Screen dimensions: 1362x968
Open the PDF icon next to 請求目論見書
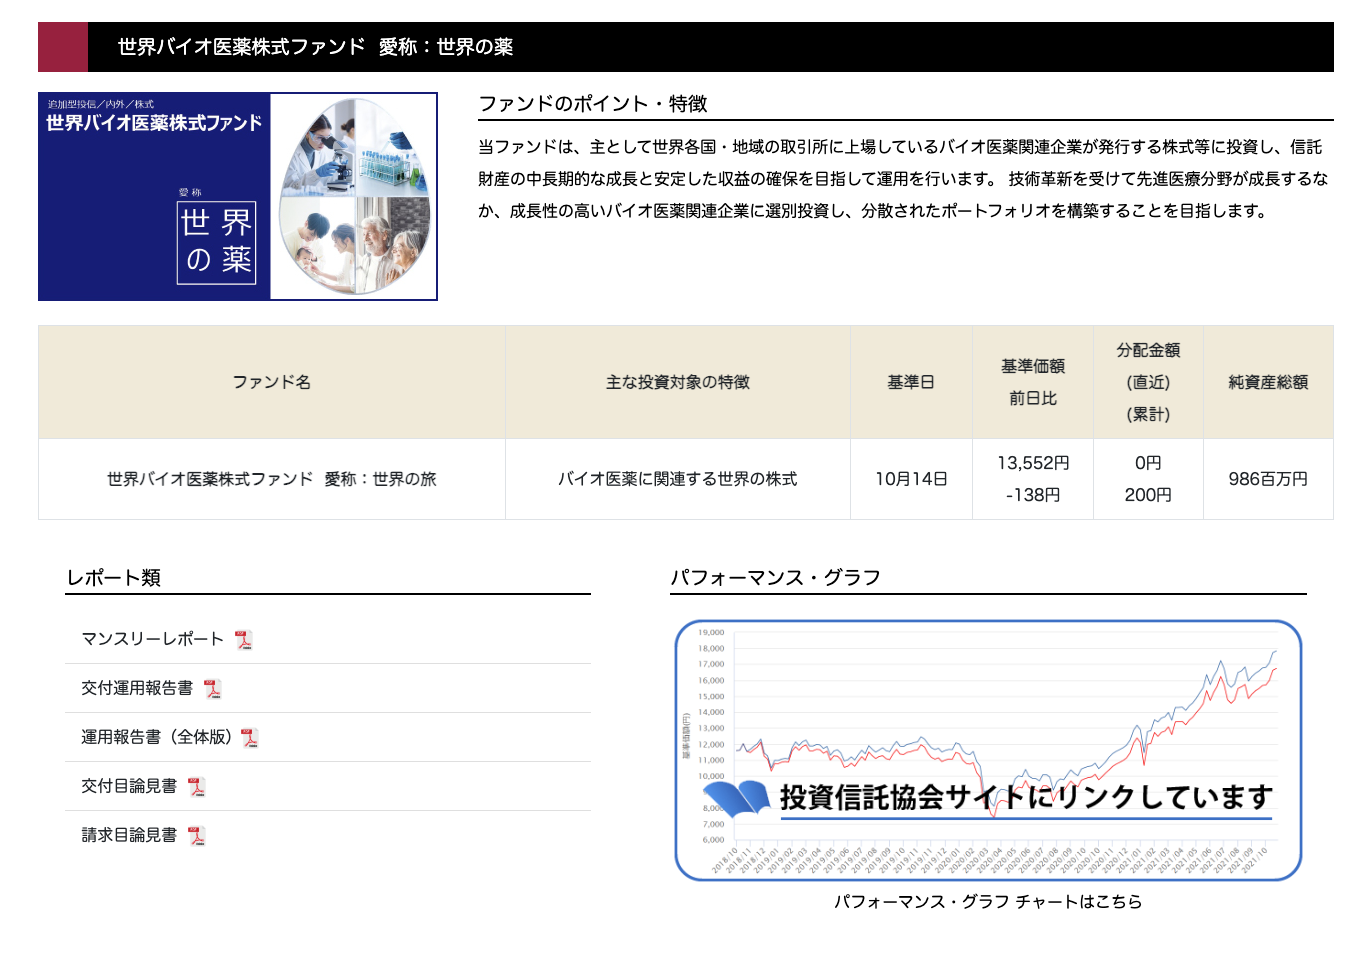(x=196, y=836)
